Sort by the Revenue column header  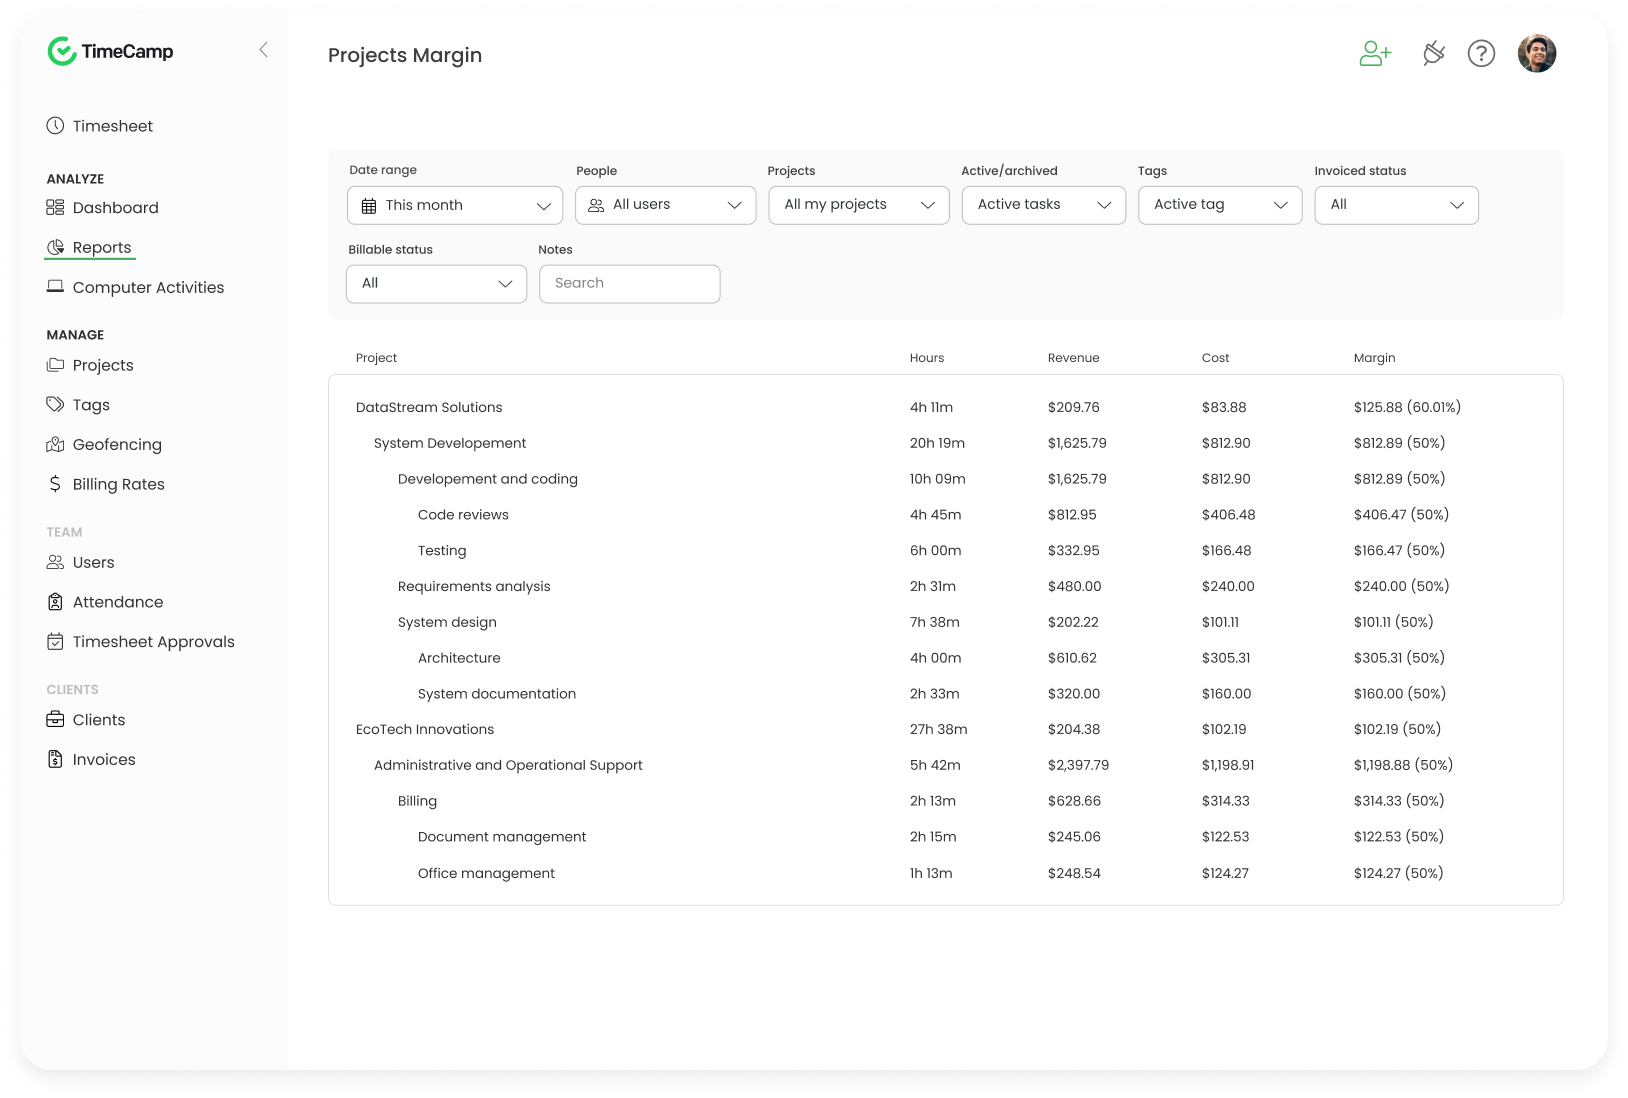[x=1074, y=358]
